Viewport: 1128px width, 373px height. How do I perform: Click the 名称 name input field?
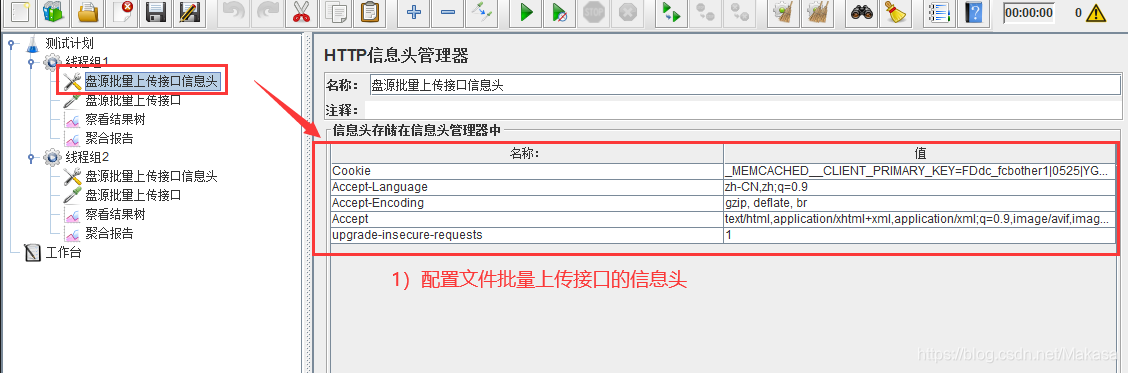coord(744,85)
